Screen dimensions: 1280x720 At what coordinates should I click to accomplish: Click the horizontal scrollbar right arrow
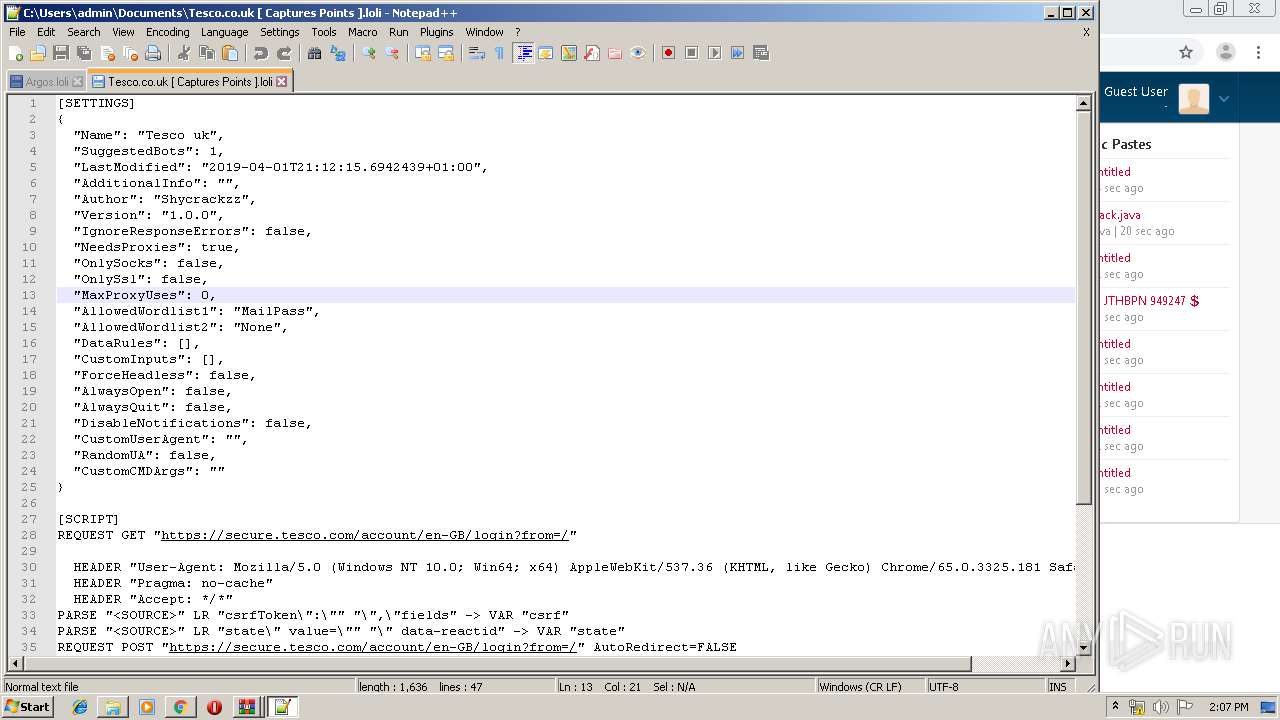pyautogui.click(x=1068, y=663)
